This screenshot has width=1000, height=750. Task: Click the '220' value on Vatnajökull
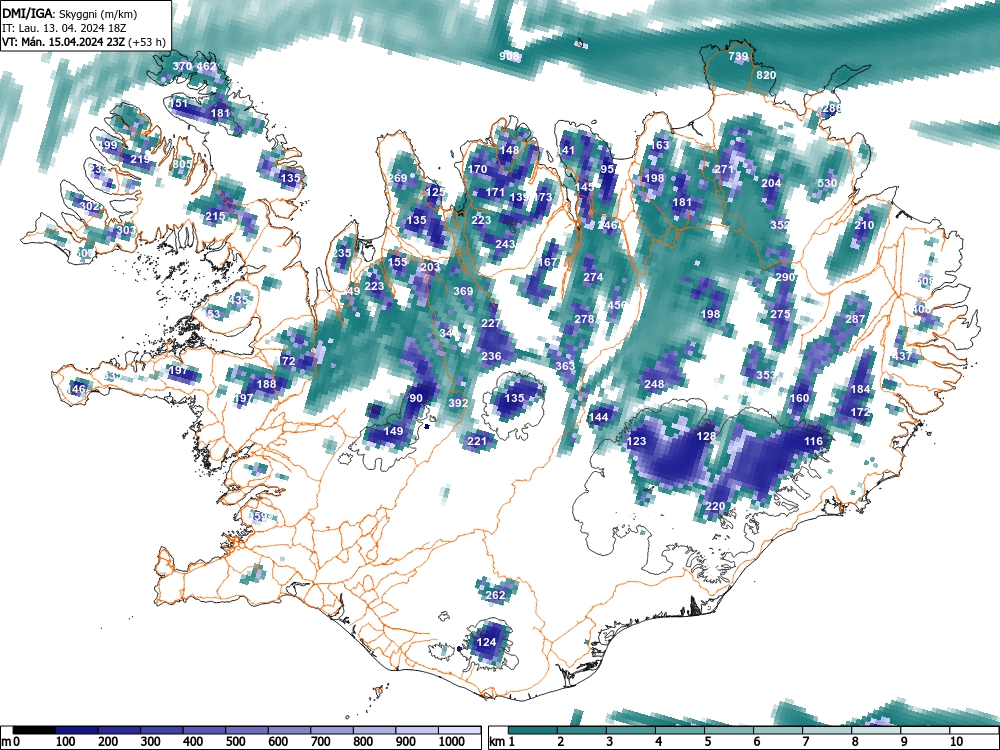(715, 506)
